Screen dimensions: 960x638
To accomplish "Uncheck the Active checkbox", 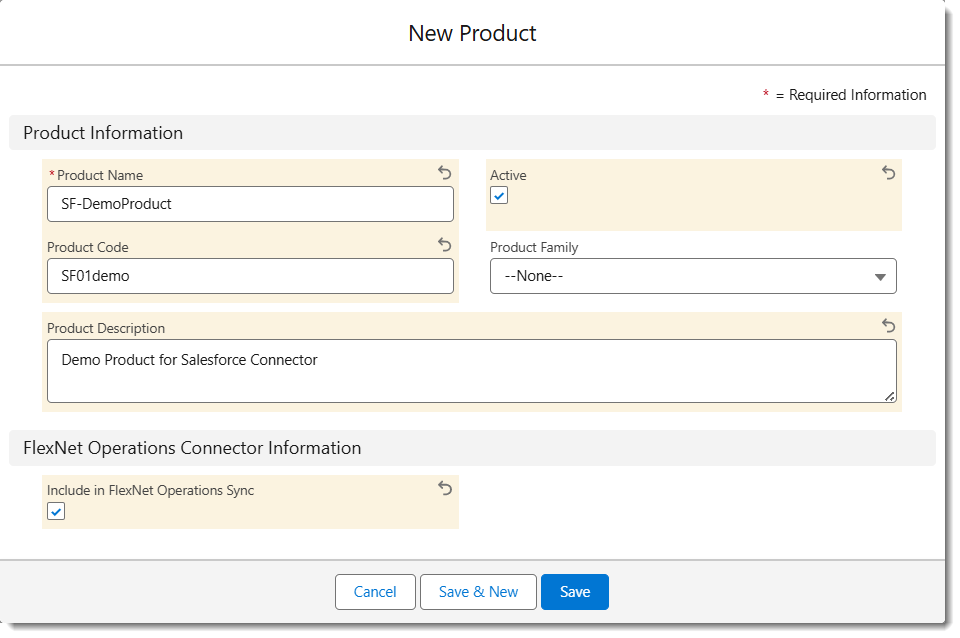I will pyautogui.click(x=499, y=196).
